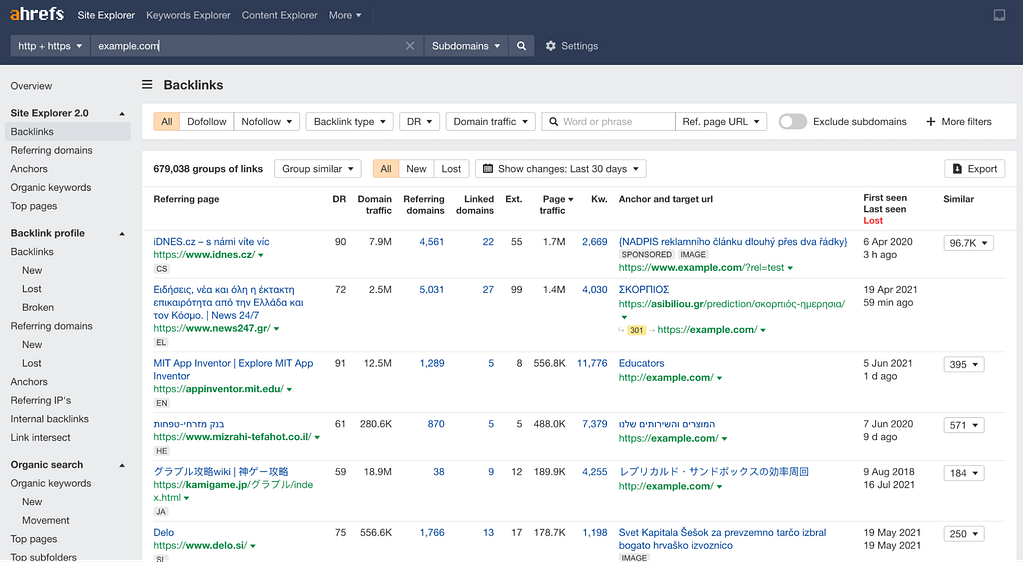Open Anchors under Site Explorer 2.0
The height and width of the screenshot is (562, 1023).
tap(29, 169)
